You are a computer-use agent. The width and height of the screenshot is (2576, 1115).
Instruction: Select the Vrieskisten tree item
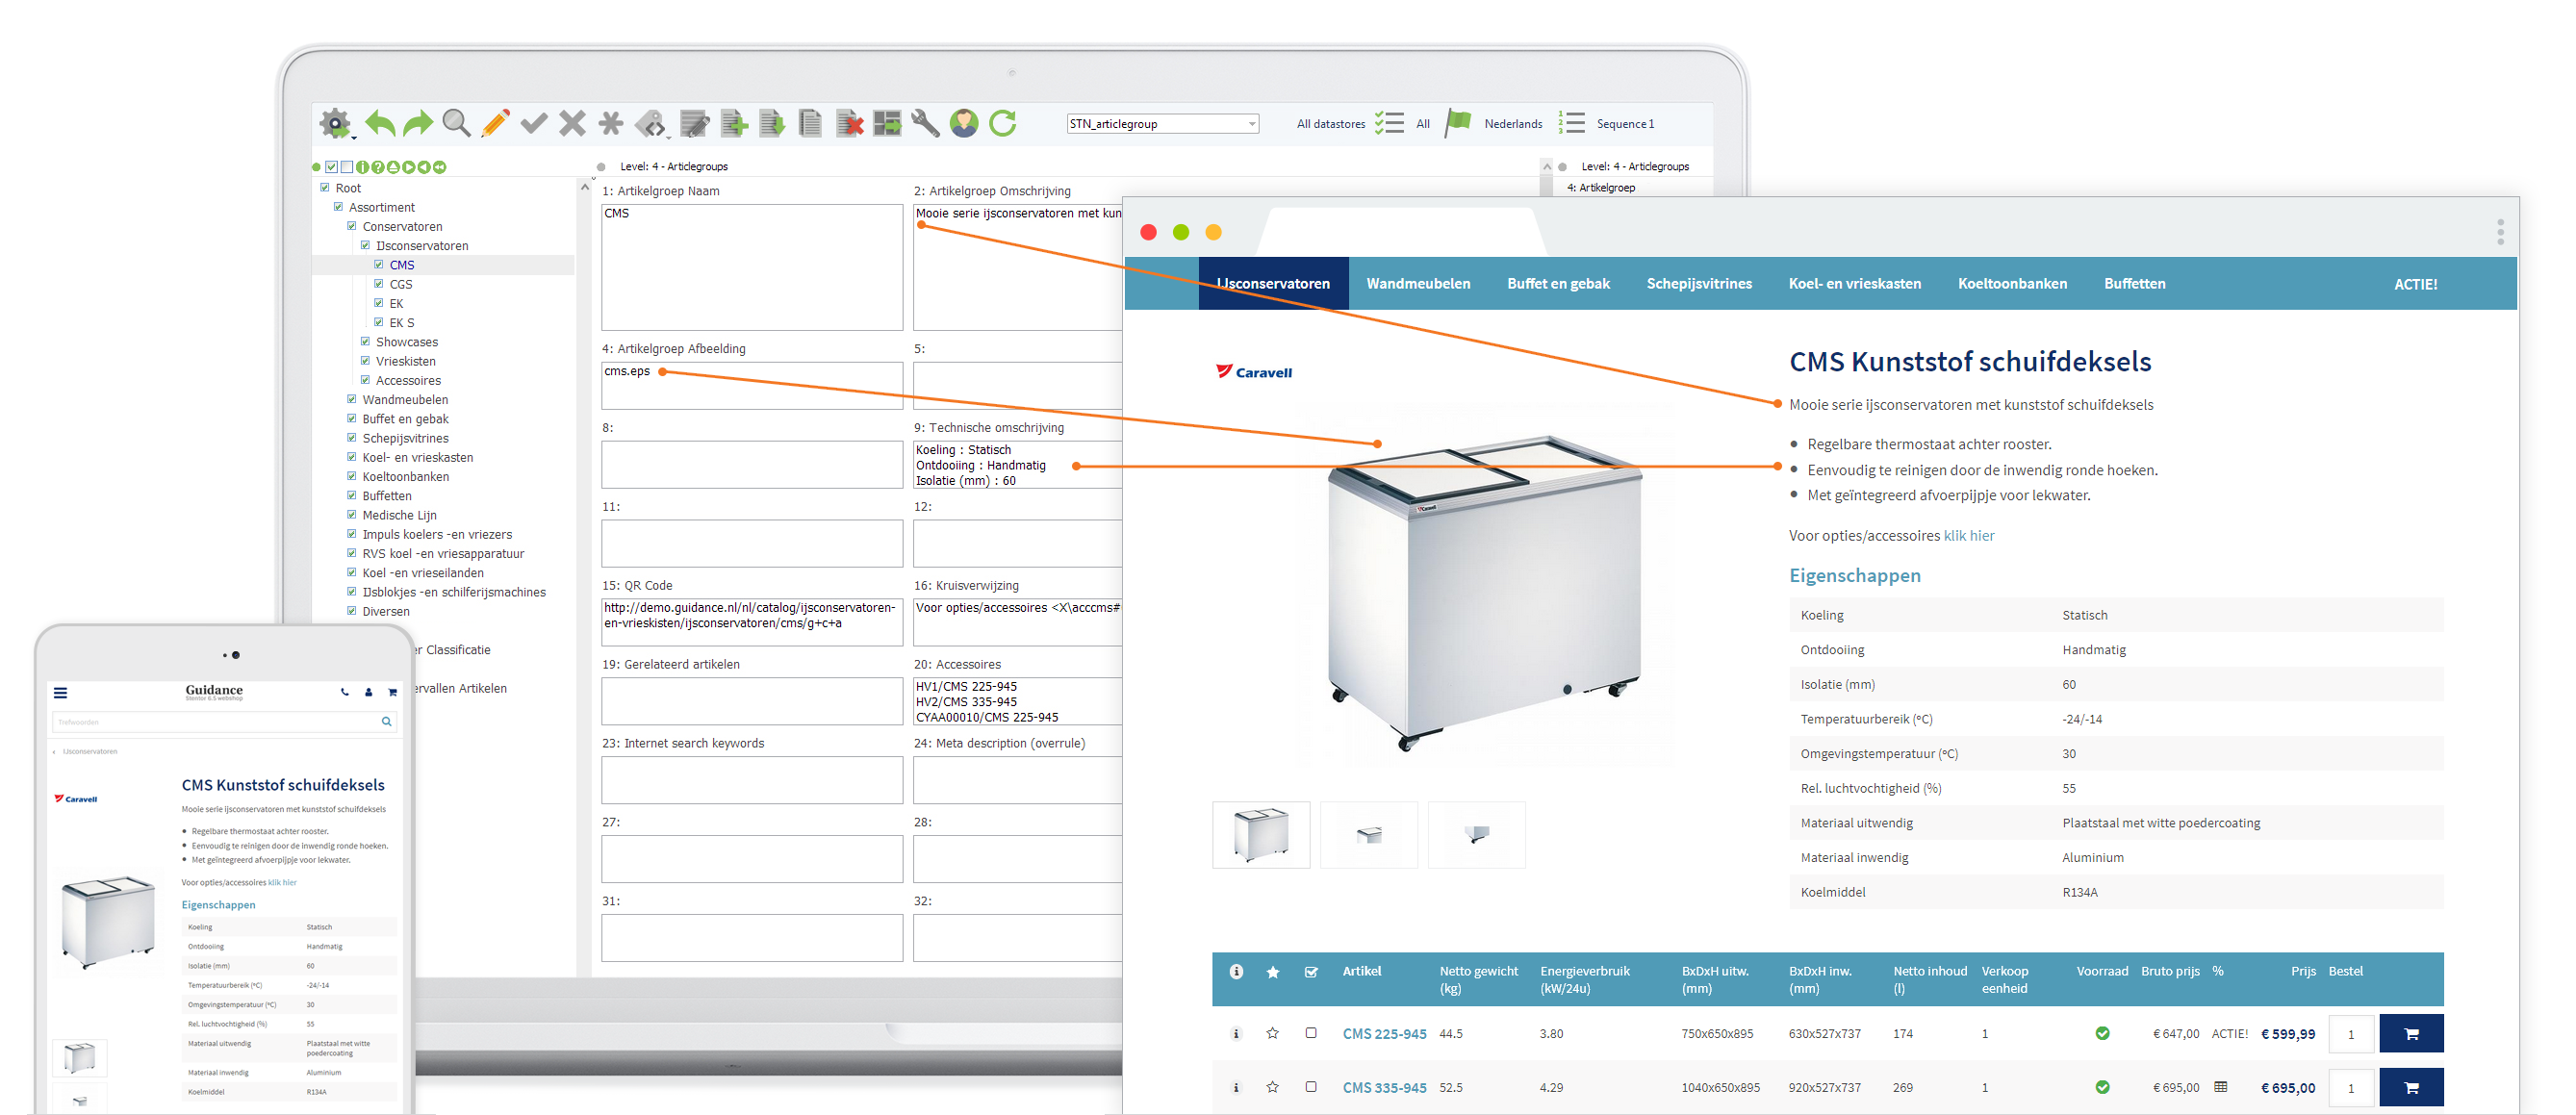pos(405,361)
